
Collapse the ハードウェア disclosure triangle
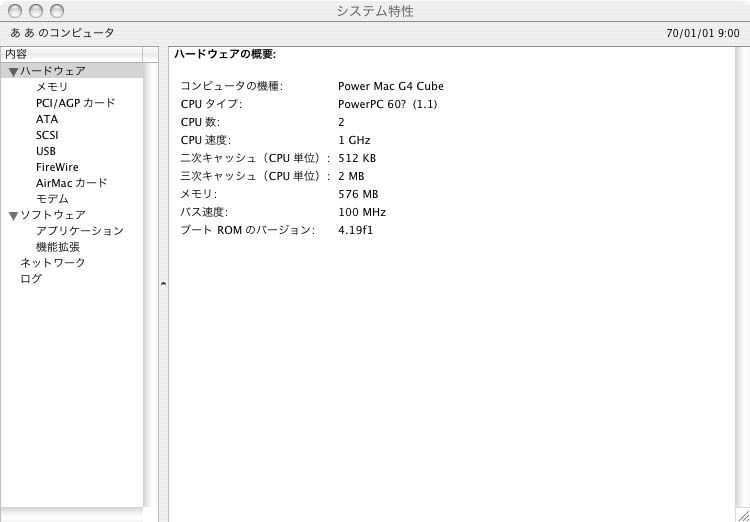pyautogui.click(x=13, y=72)
